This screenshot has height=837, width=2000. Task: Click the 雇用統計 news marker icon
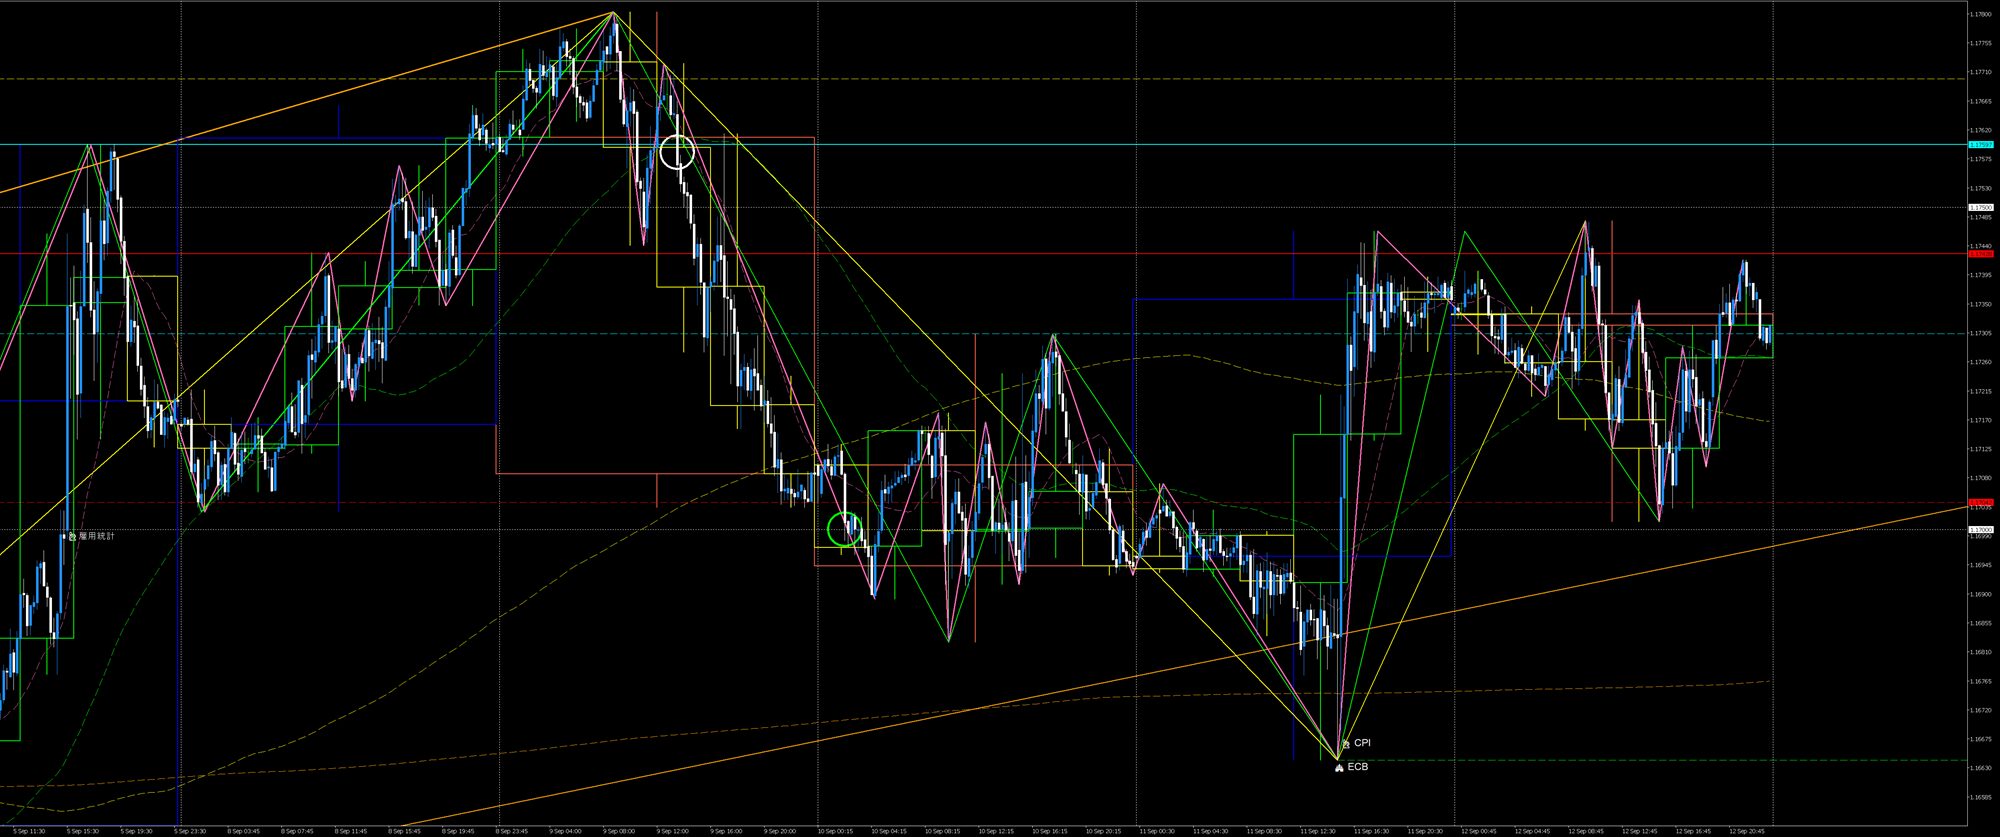(x=72, y=536)
